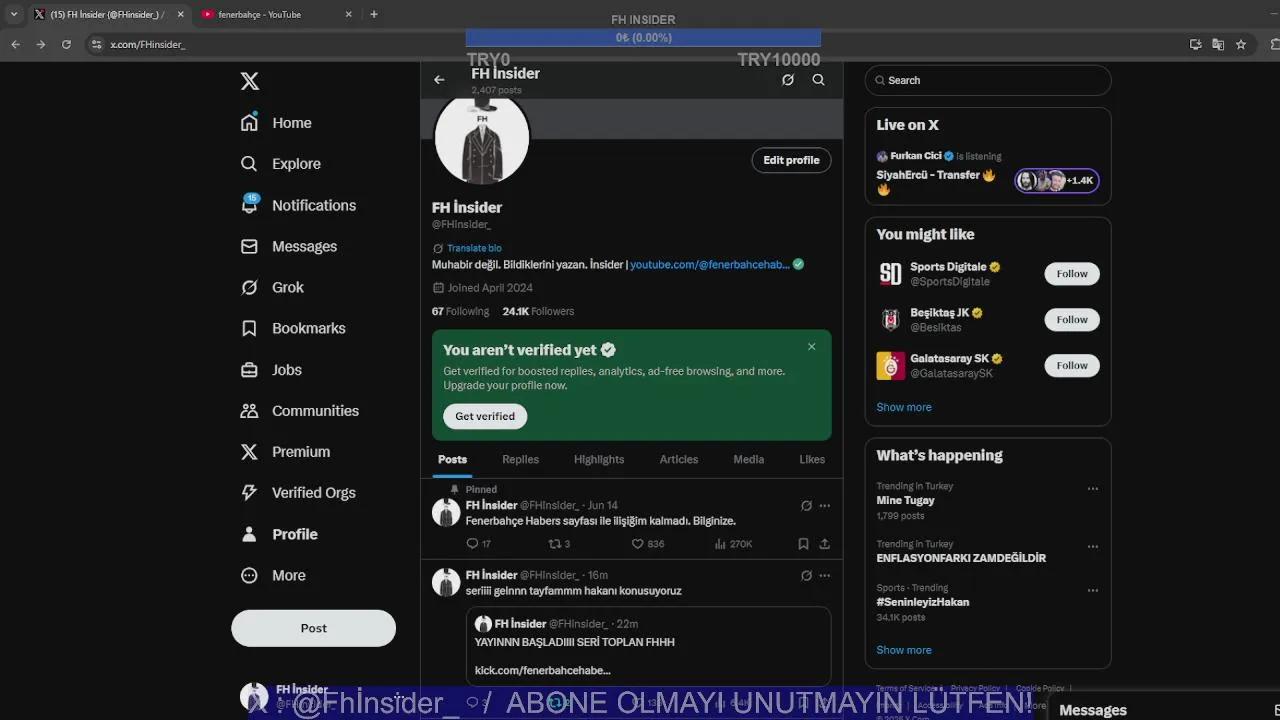Like the pinned Fenerbahçe Habers post

(x=638, y=544)
